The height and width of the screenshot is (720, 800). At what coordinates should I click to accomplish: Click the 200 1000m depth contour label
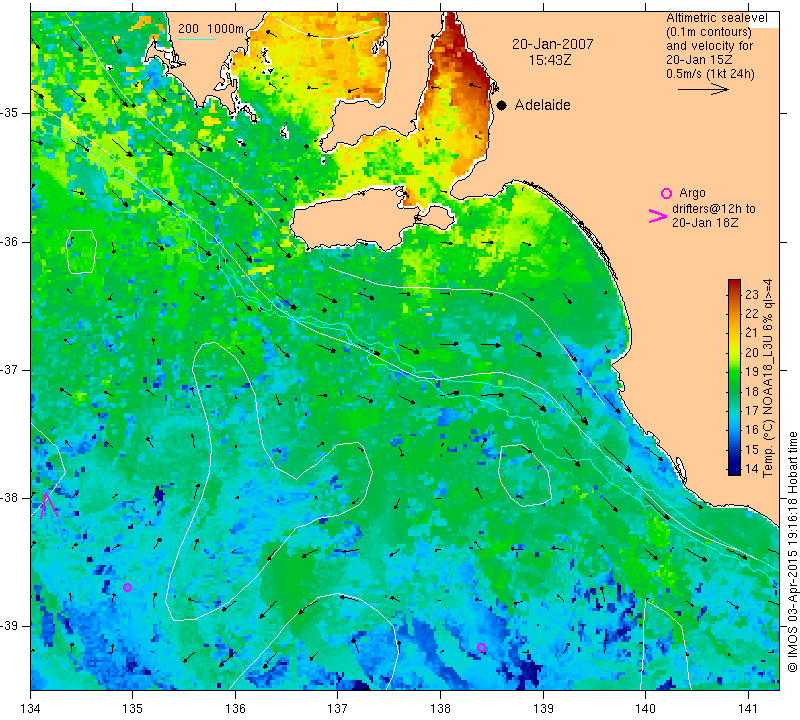coord(211,29)
